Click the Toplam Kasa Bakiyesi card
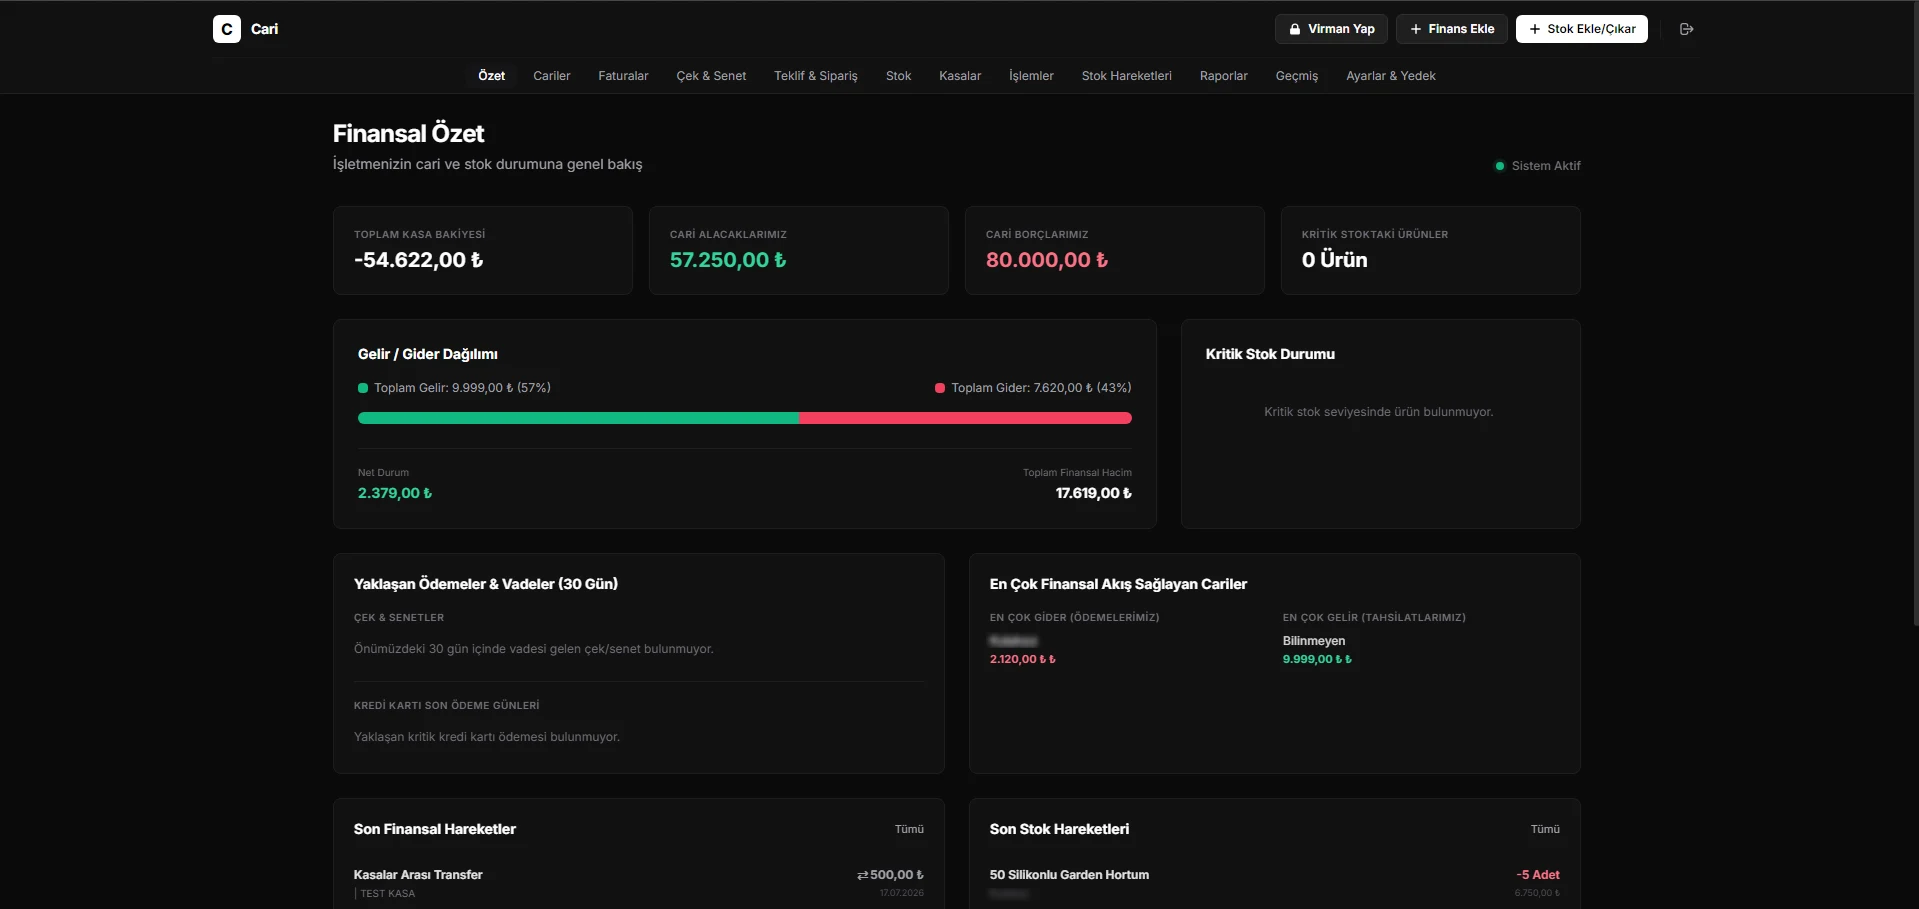 click(x=483, y=250)
